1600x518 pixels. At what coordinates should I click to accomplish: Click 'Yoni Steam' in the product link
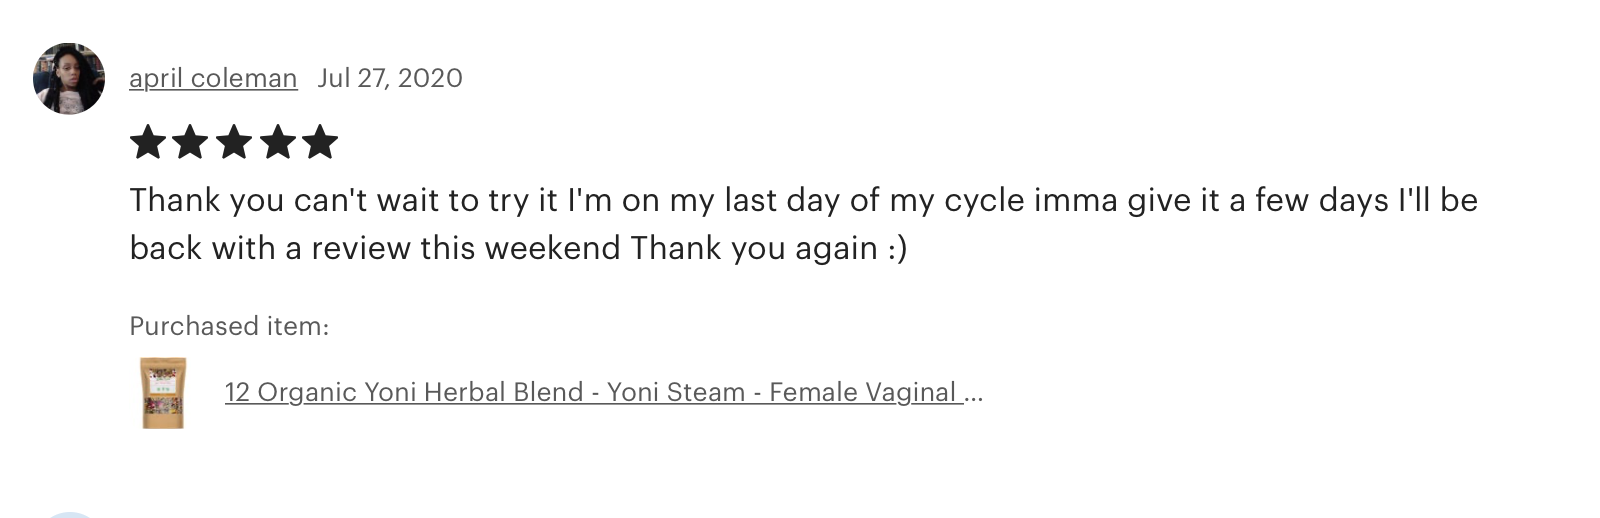[x=676, y=392]
